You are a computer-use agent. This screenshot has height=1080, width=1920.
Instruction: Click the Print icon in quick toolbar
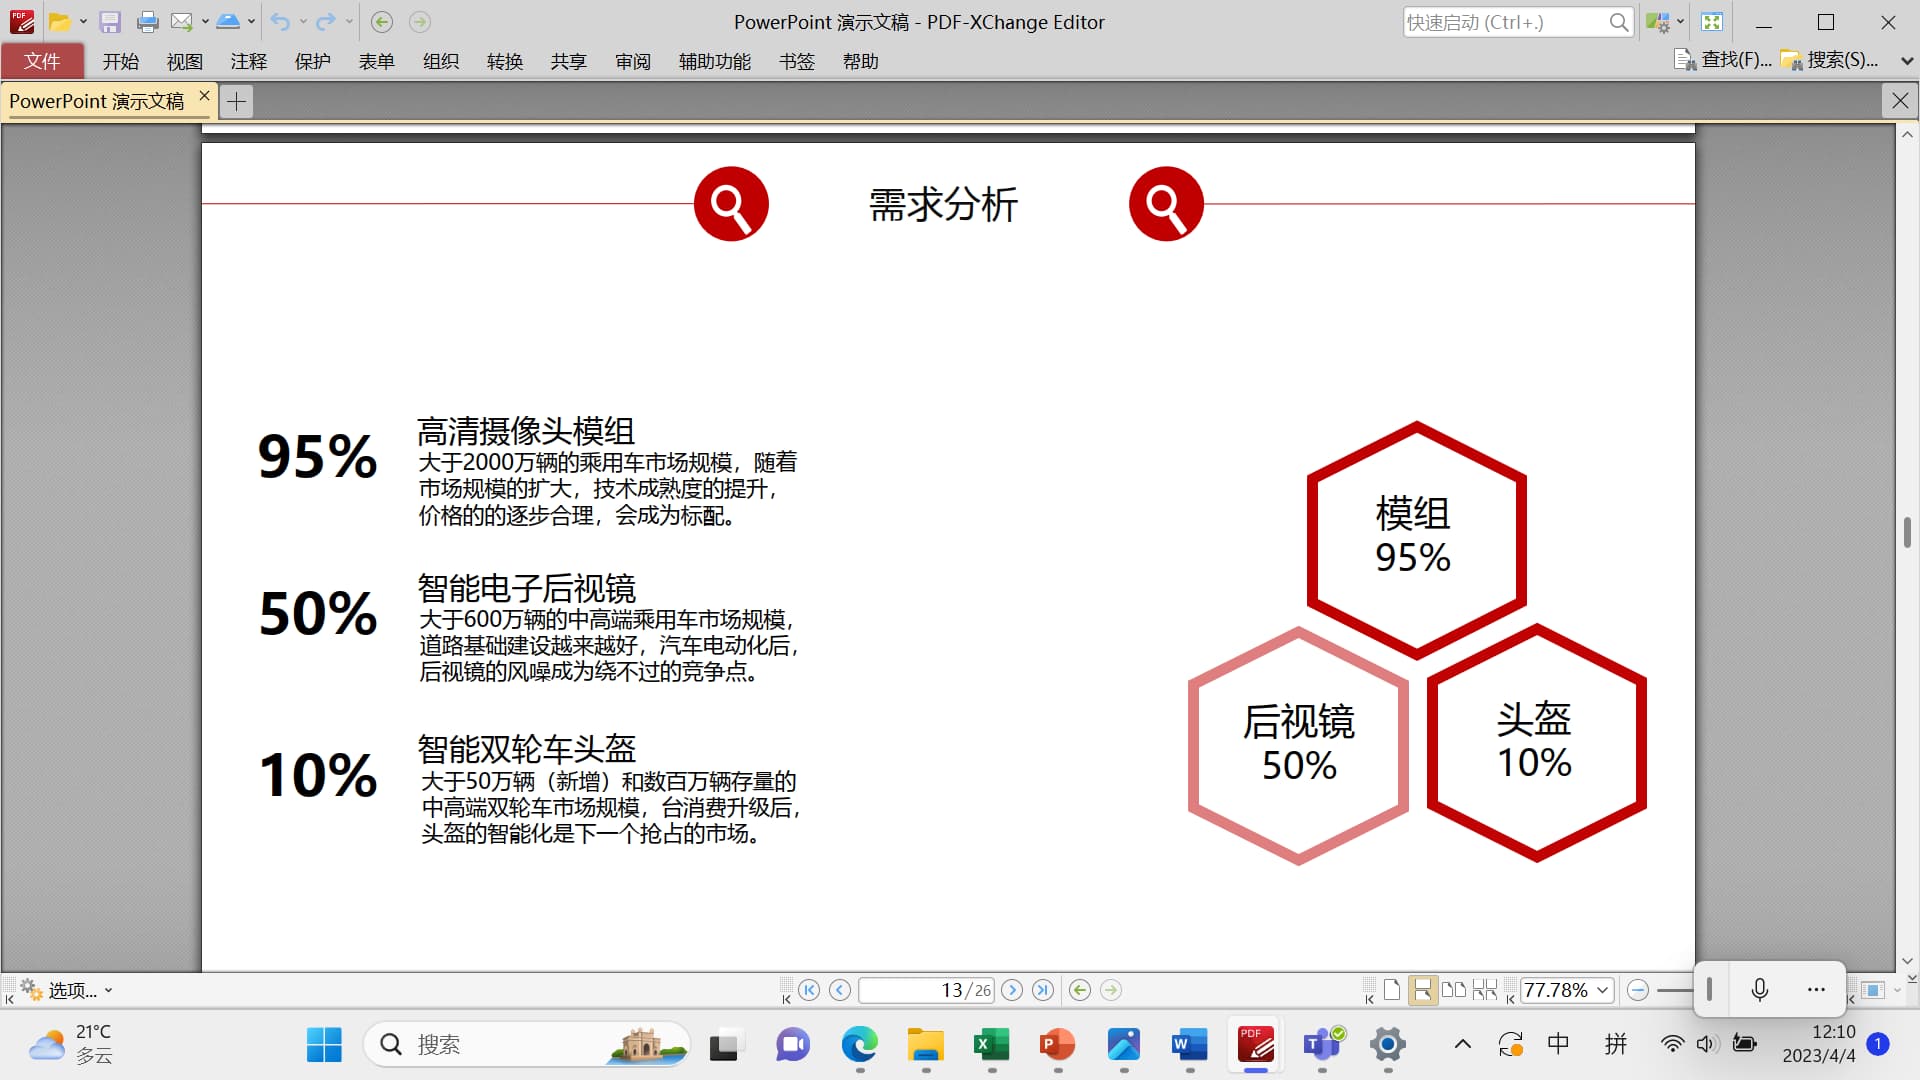147,22
